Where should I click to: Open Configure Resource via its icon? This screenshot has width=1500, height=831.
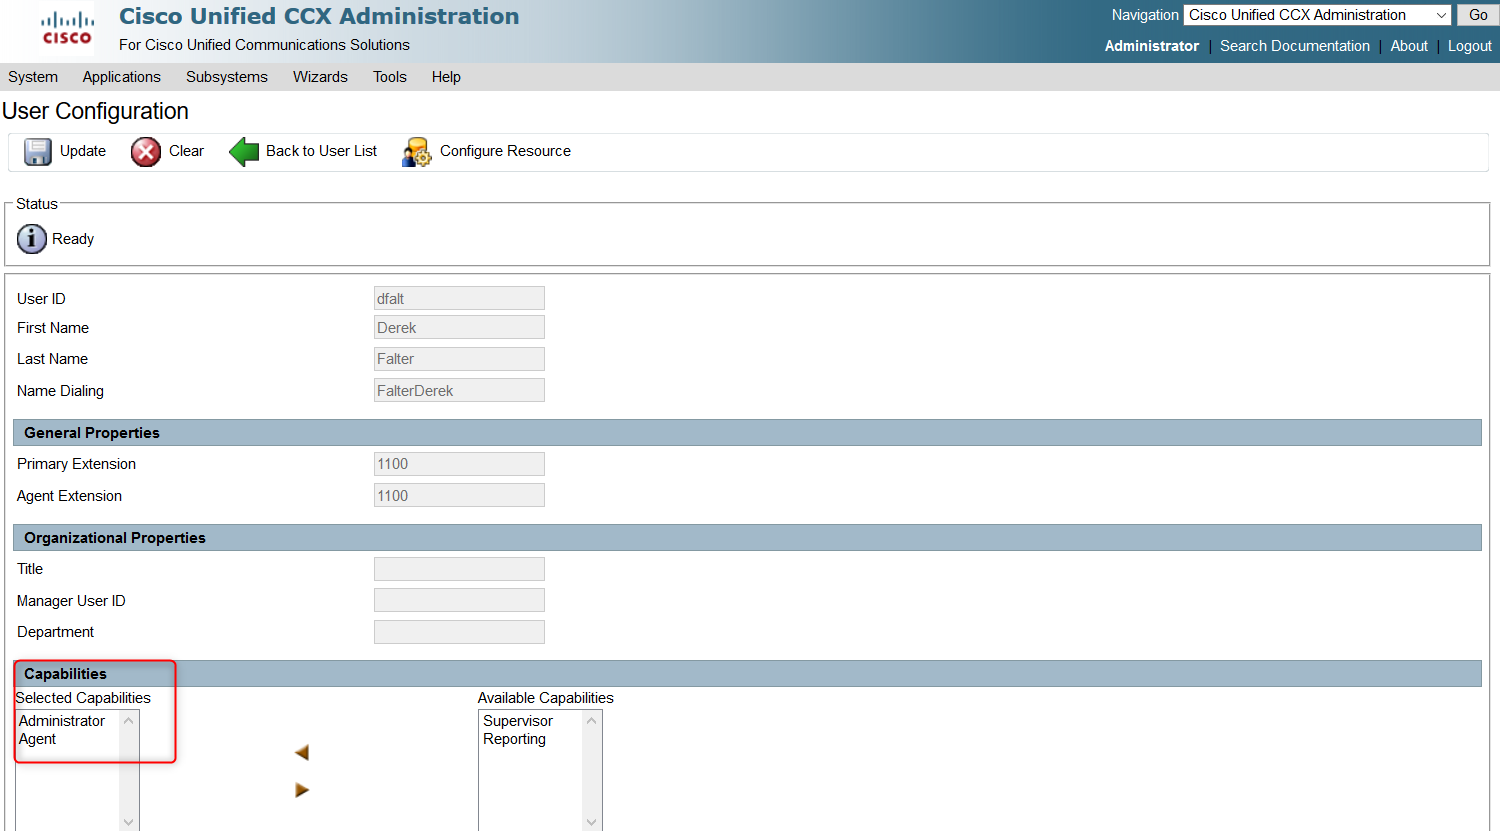coord(415,152)
